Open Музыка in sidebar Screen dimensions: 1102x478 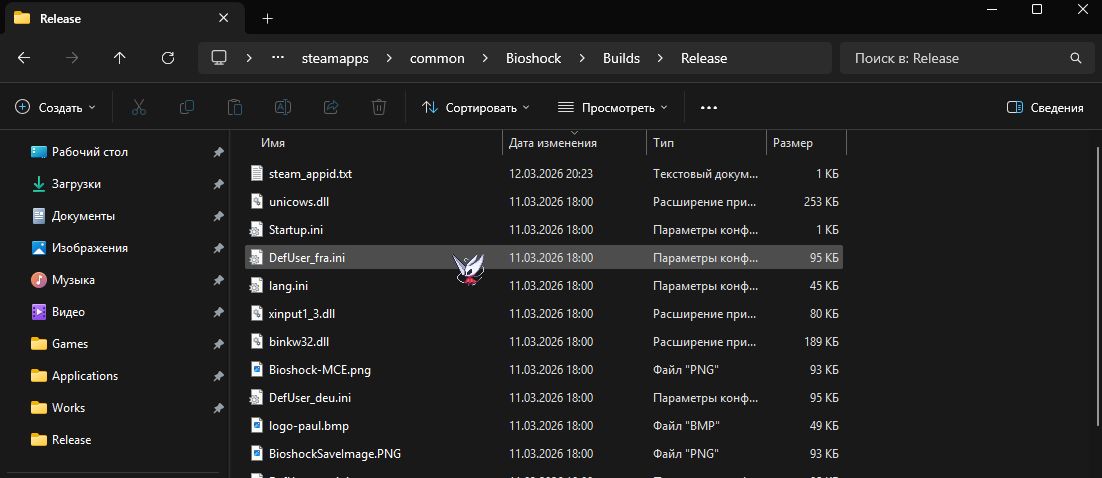point(73,280)
